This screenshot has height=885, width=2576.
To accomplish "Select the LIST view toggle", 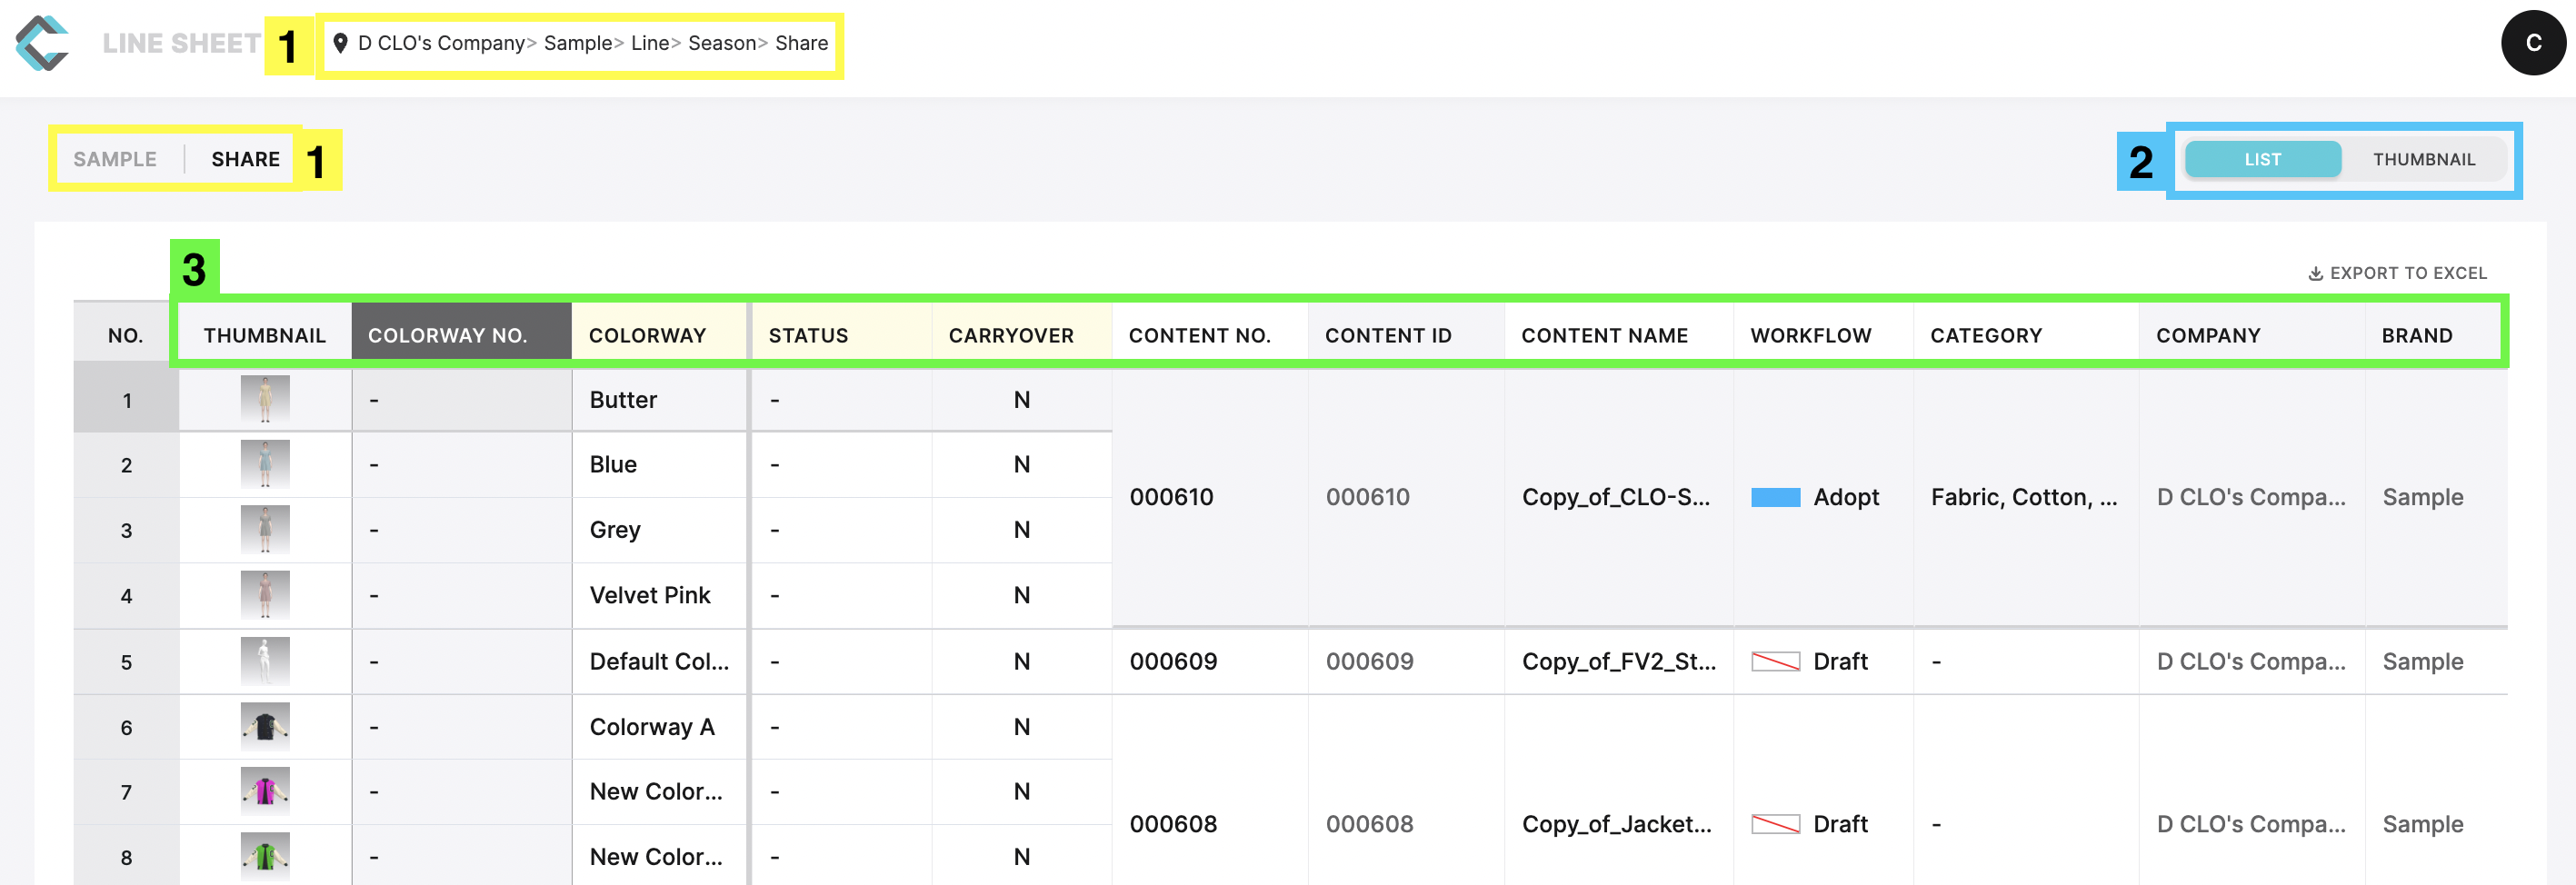I will (2262, 159).
